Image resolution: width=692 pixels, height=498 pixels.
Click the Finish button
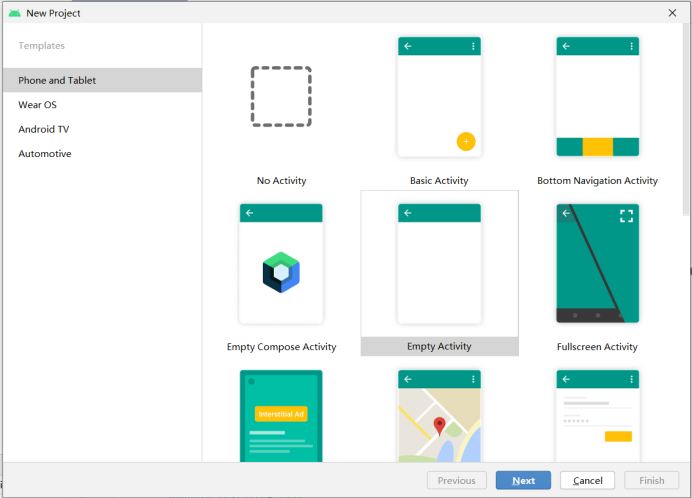651,480
